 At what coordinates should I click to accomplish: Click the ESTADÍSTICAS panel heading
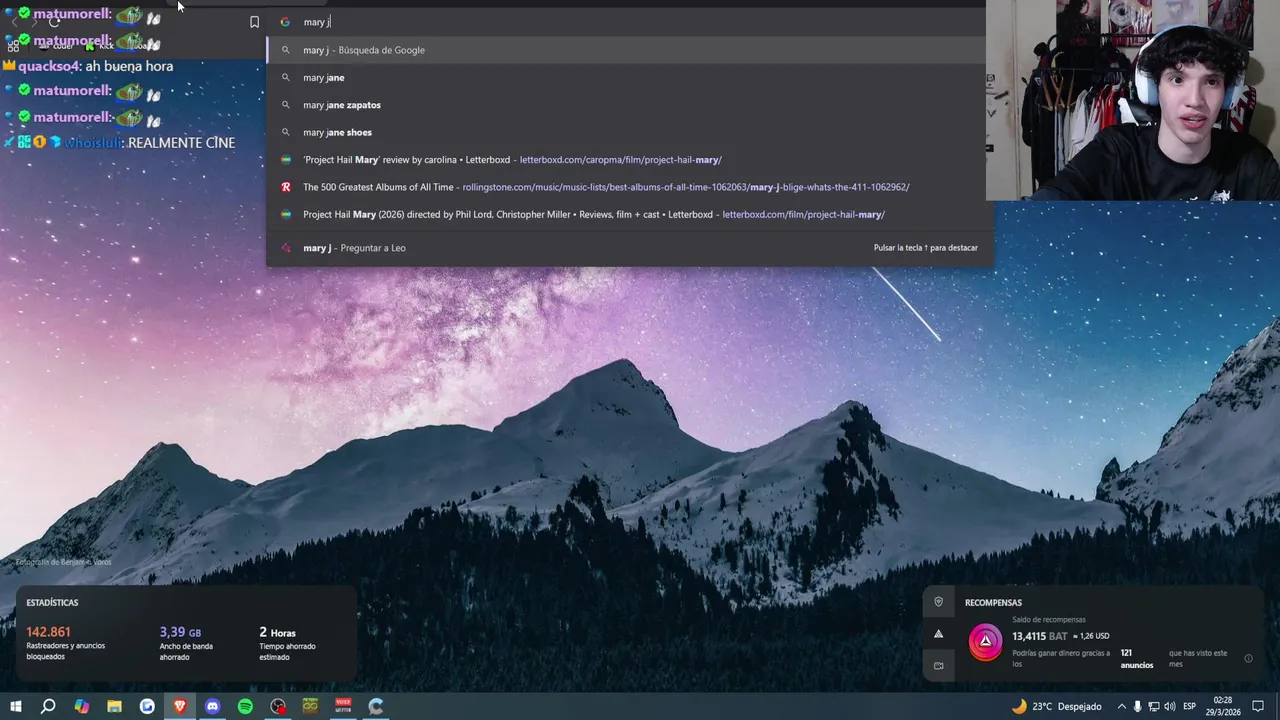(52, 603)
